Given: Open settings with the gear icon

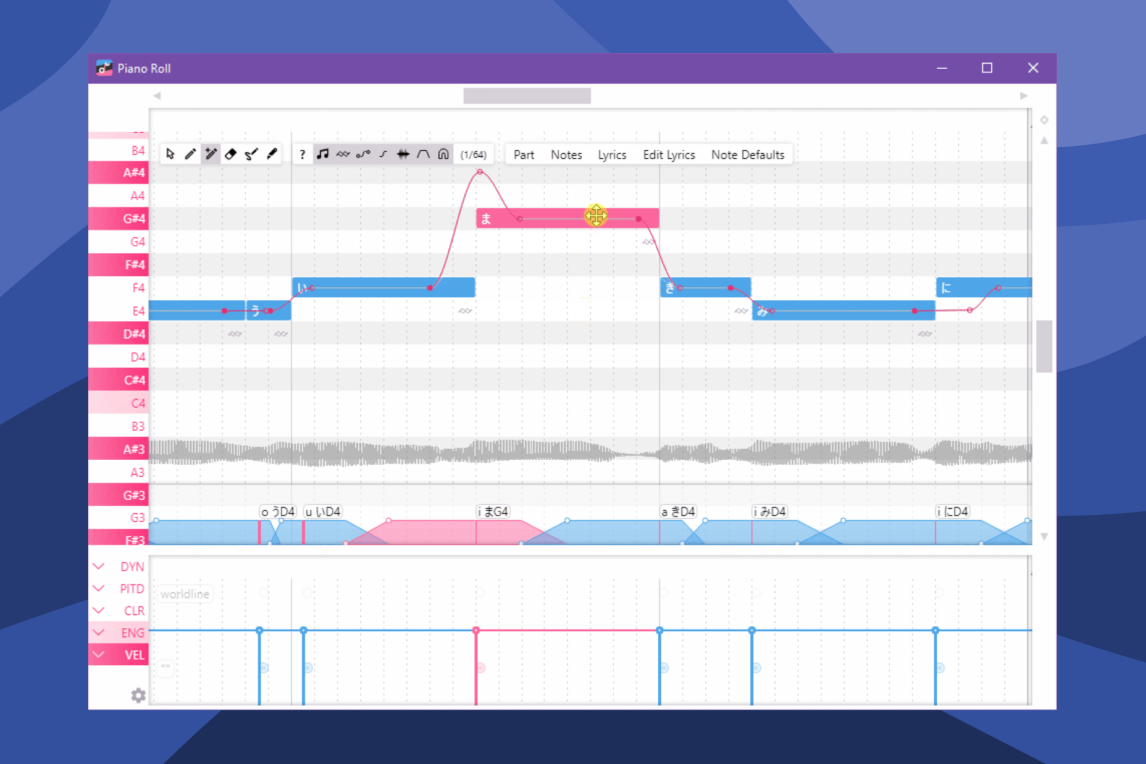Looking at the screenshot, I should click(x=138, y=694).
